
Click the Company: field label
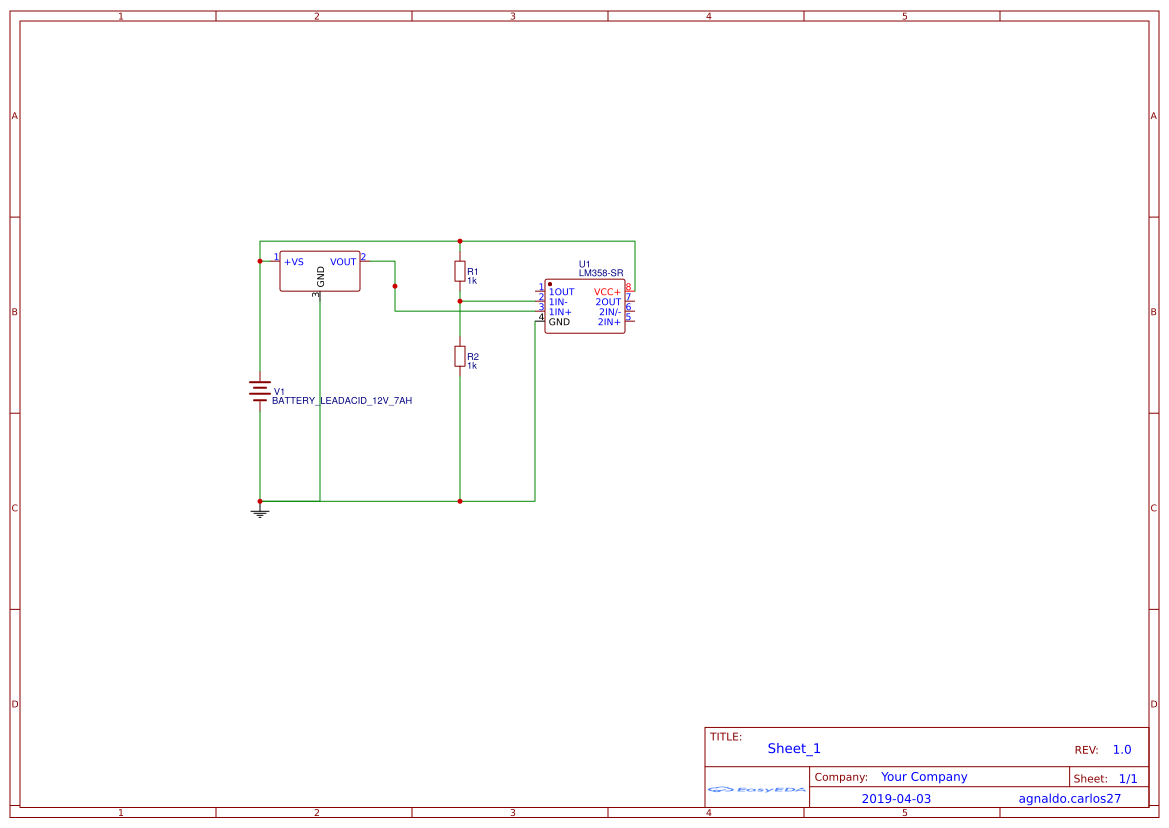coord(841,777)
